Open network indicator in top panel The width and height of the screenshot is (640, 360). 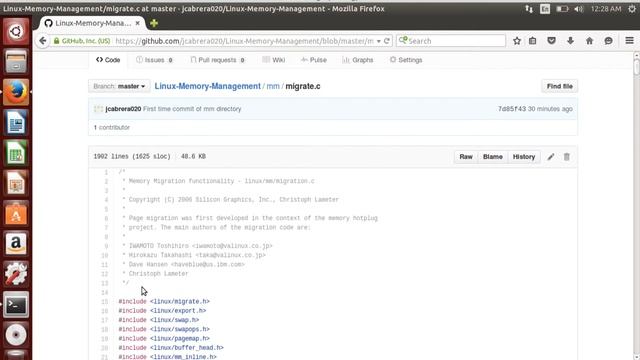click(529, 9)
